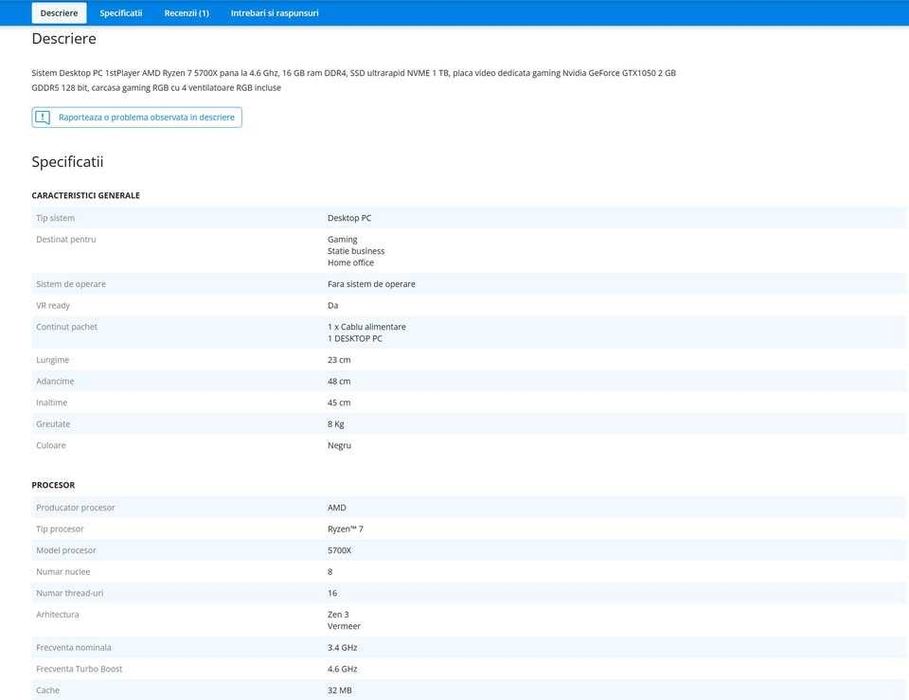Click the Sistem de operare label
The image size is (909, 700).
click(71, 284)
